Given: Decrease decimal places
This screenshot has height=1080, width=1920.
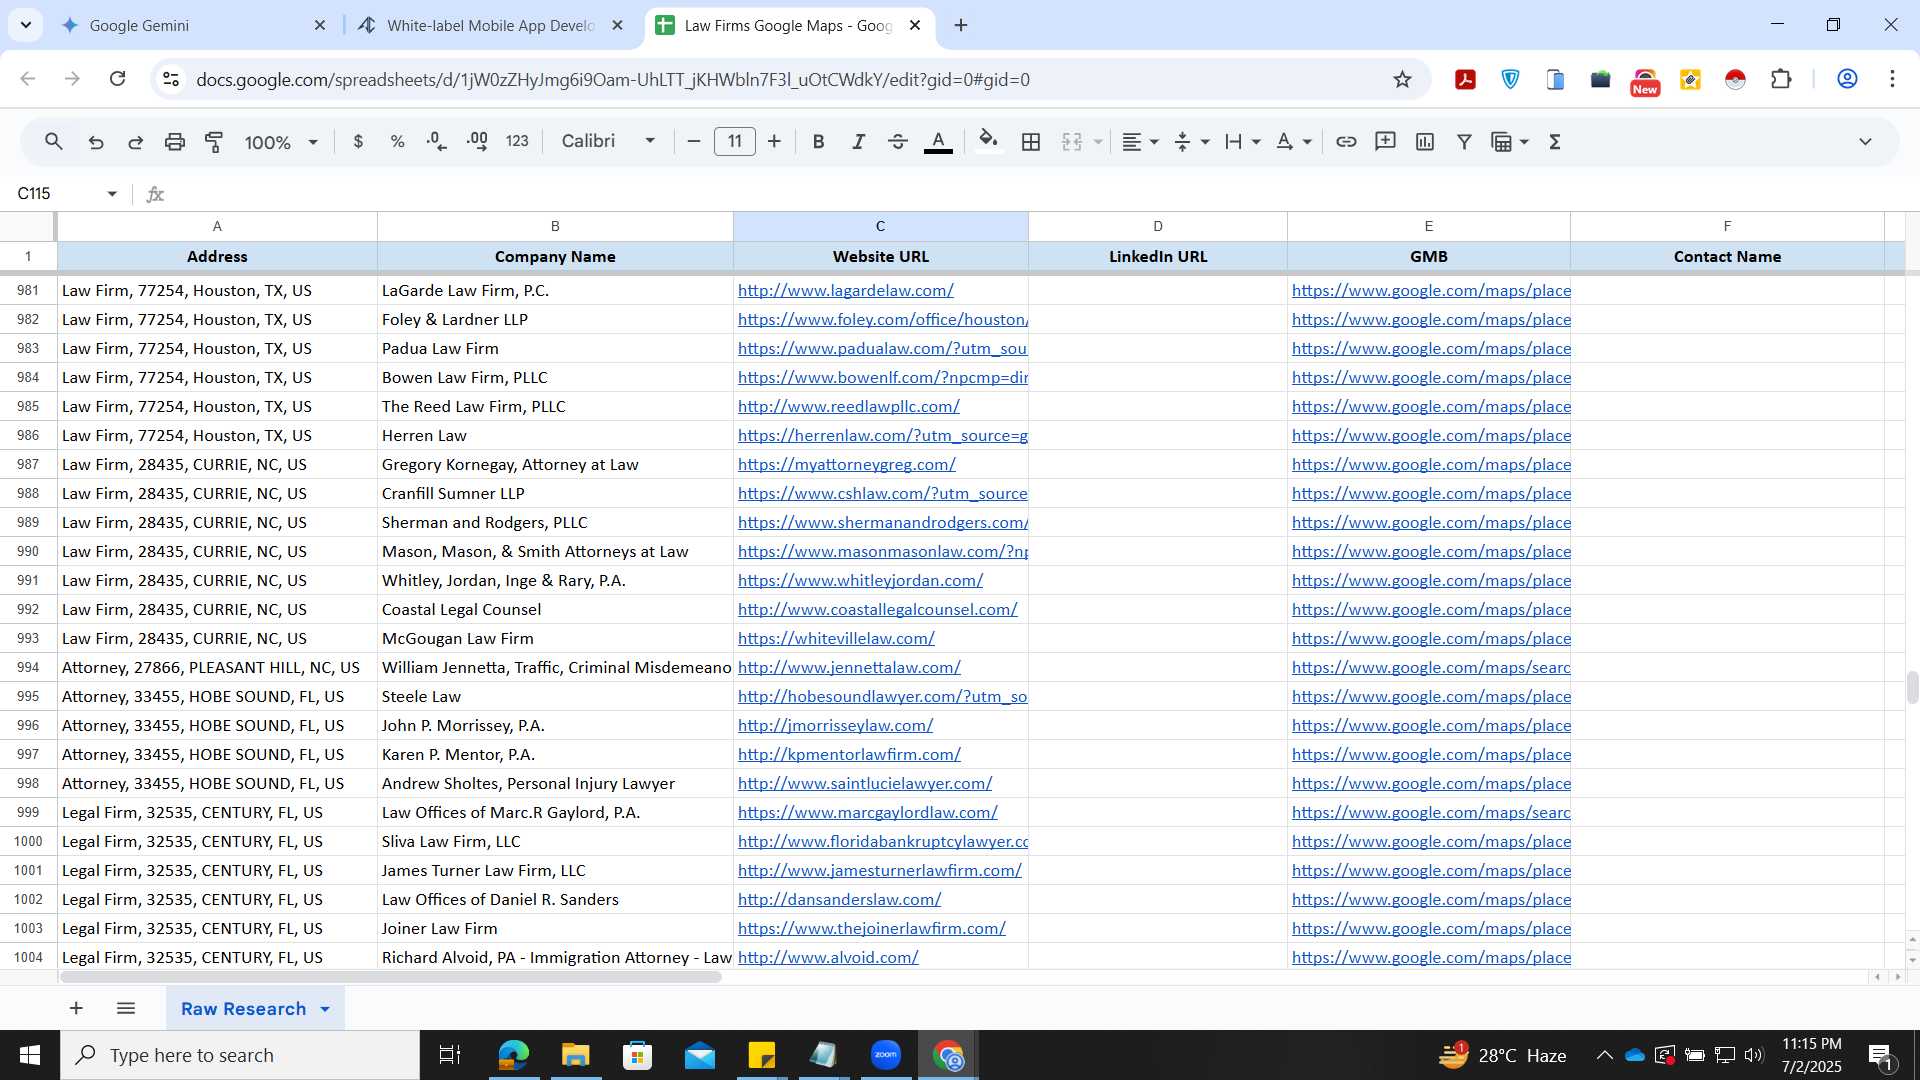Looking at the screenshot, I should [437, 142].
